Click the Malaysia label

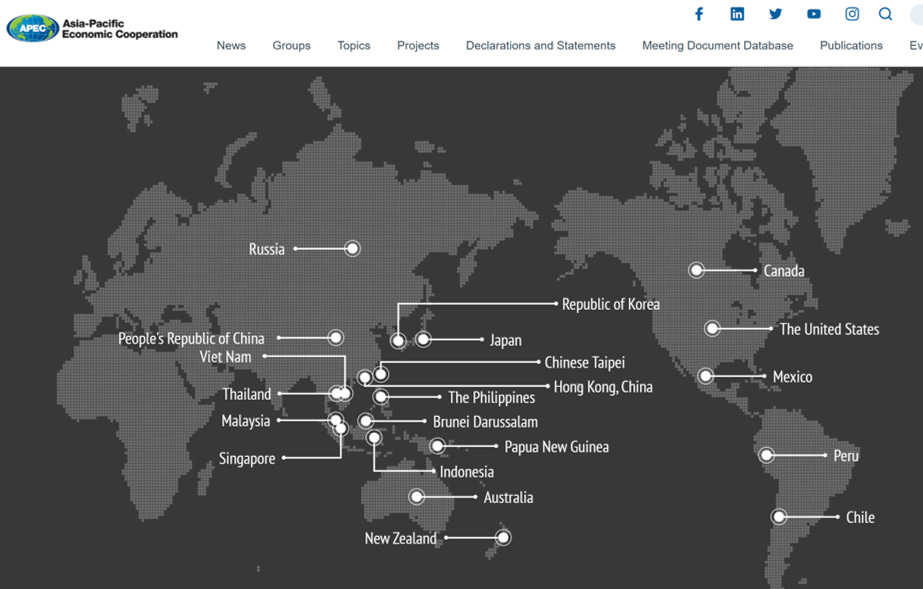point(245,421)
